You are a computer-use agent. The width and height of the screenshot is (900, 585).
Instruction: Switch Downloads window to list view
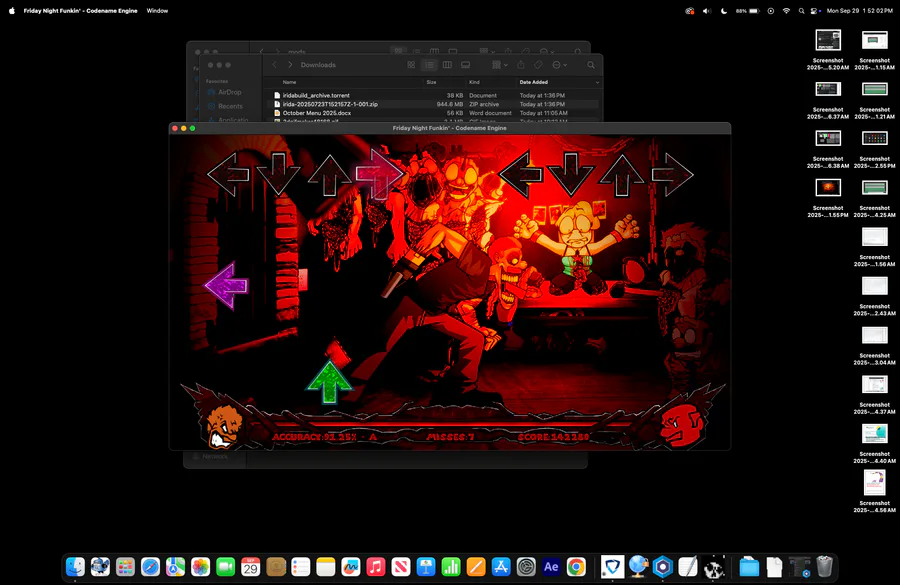click(x=429, y=65)
